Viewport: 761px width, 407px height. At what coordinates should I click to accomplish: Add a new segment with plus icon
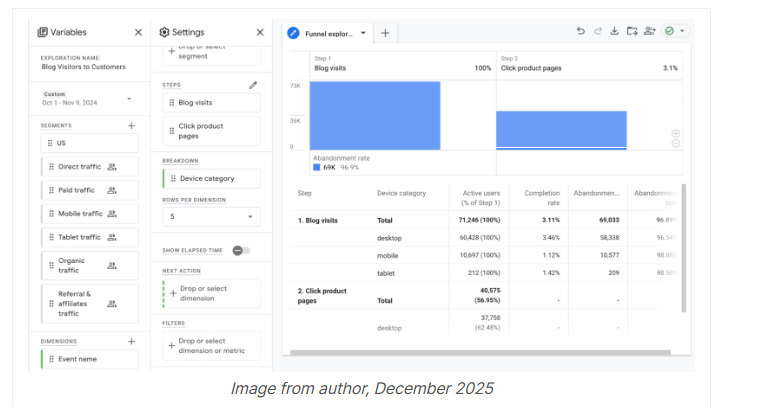[x=131, y=126]
